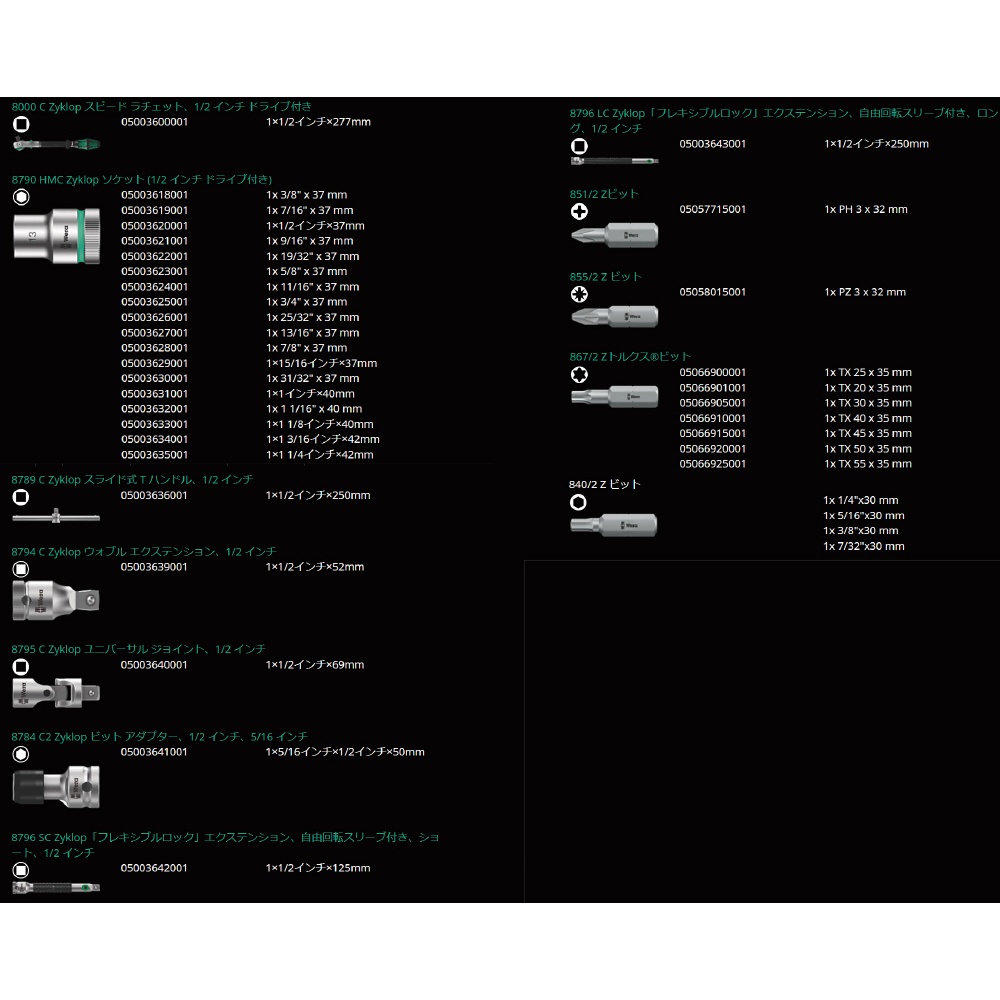Select the 8790 HMC Zyklop socket image
The image size is (1000, 1000).
[x=57, y=235]
